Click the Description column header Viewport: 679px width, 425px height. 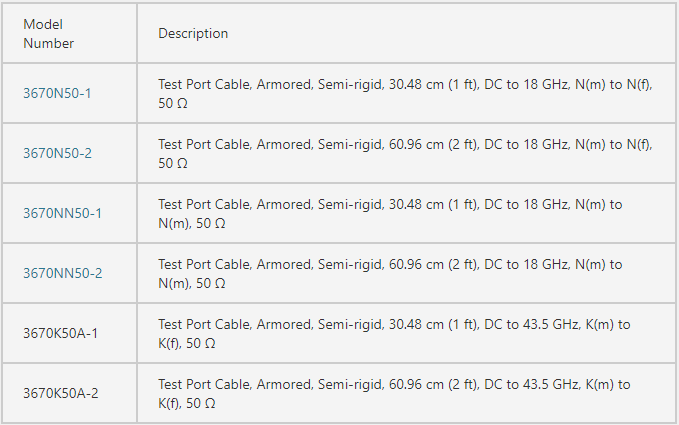(x=193, y=33)
